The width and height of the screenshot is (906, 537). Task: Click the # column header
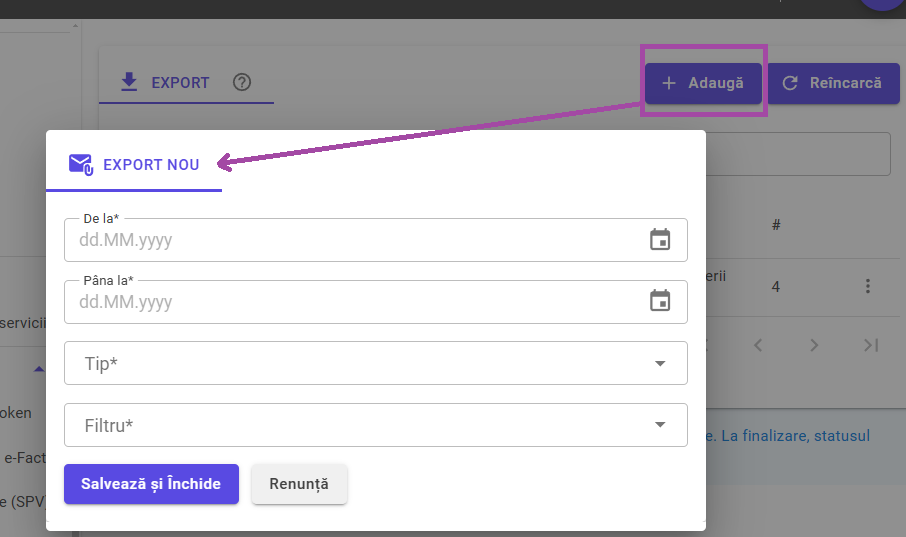(776, 225)
